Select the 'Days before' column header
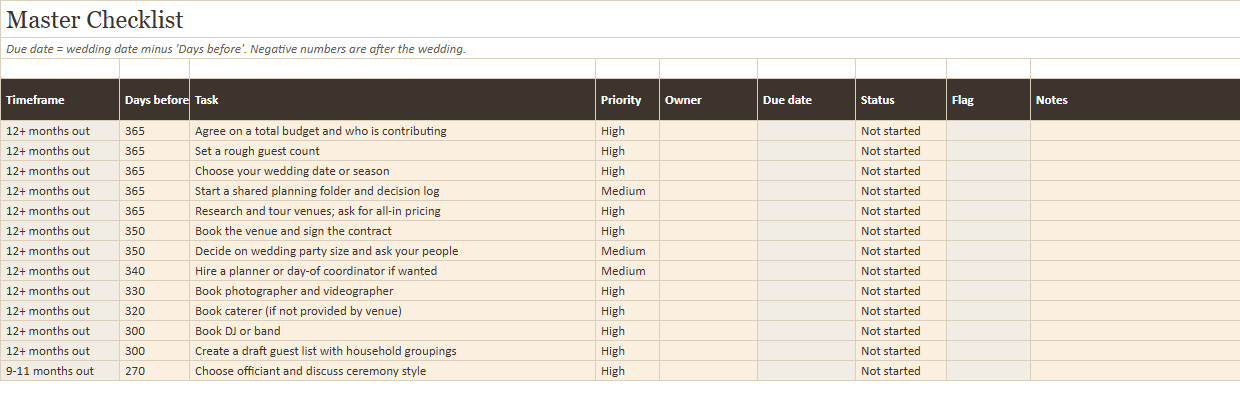This screenshot has width=1240, height=396. click(x=155, y=100)
